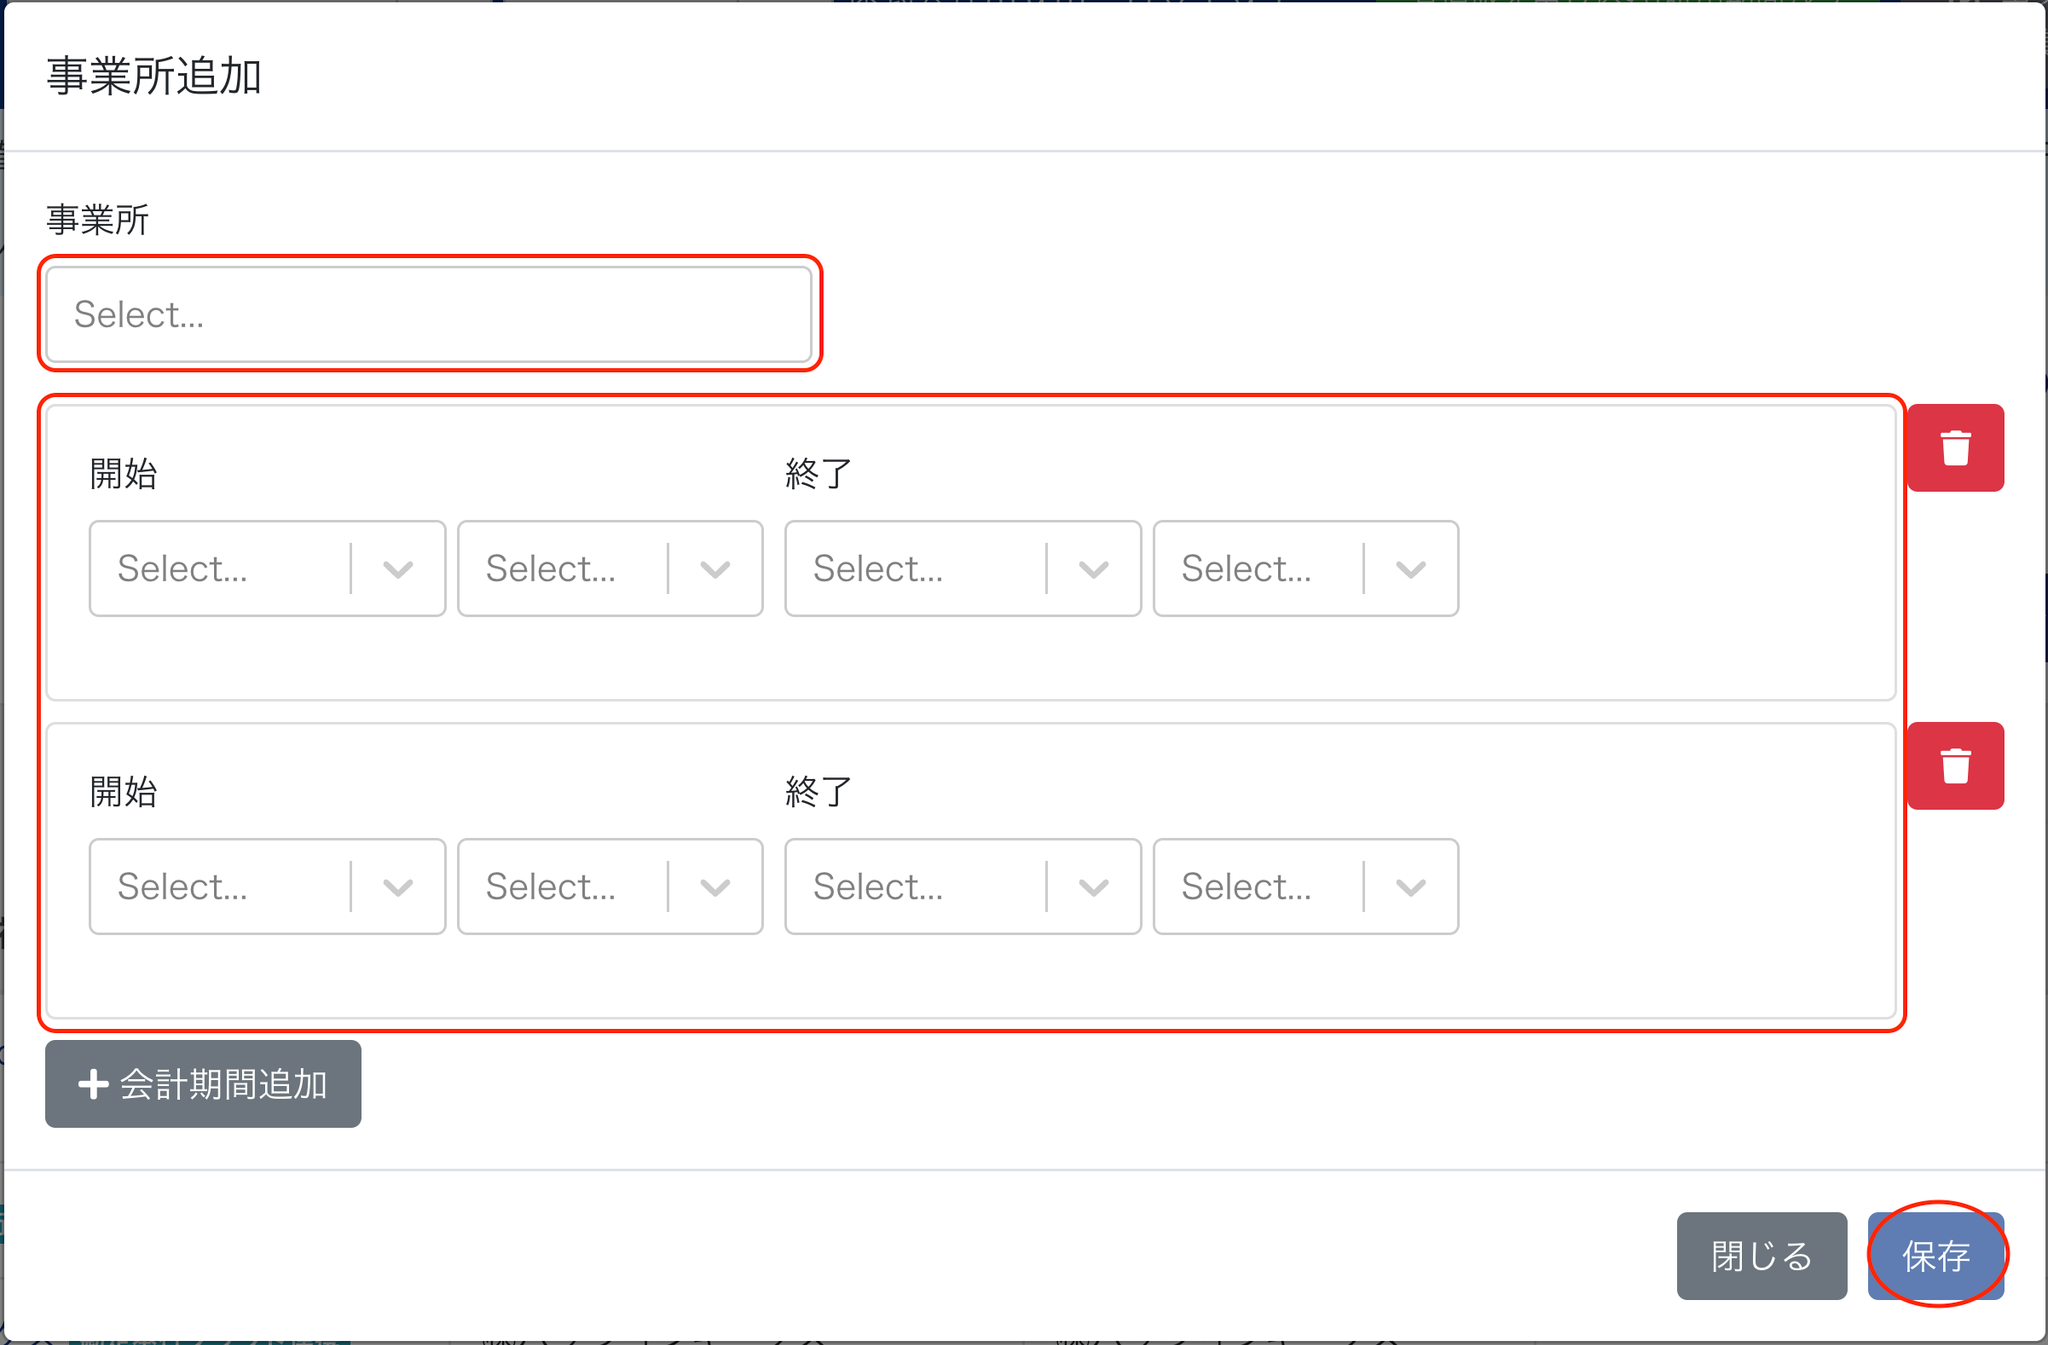
Task: Open second row's first 終了 dropdown
Action: (917, 887)
